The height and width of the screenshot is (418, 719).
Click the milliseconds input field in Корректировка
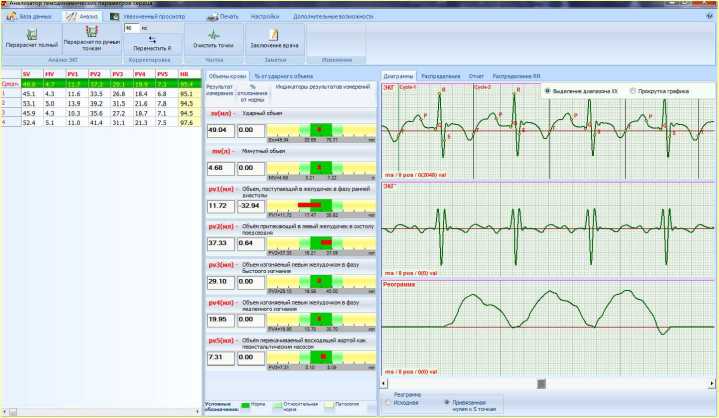click(x=131, y=29)
